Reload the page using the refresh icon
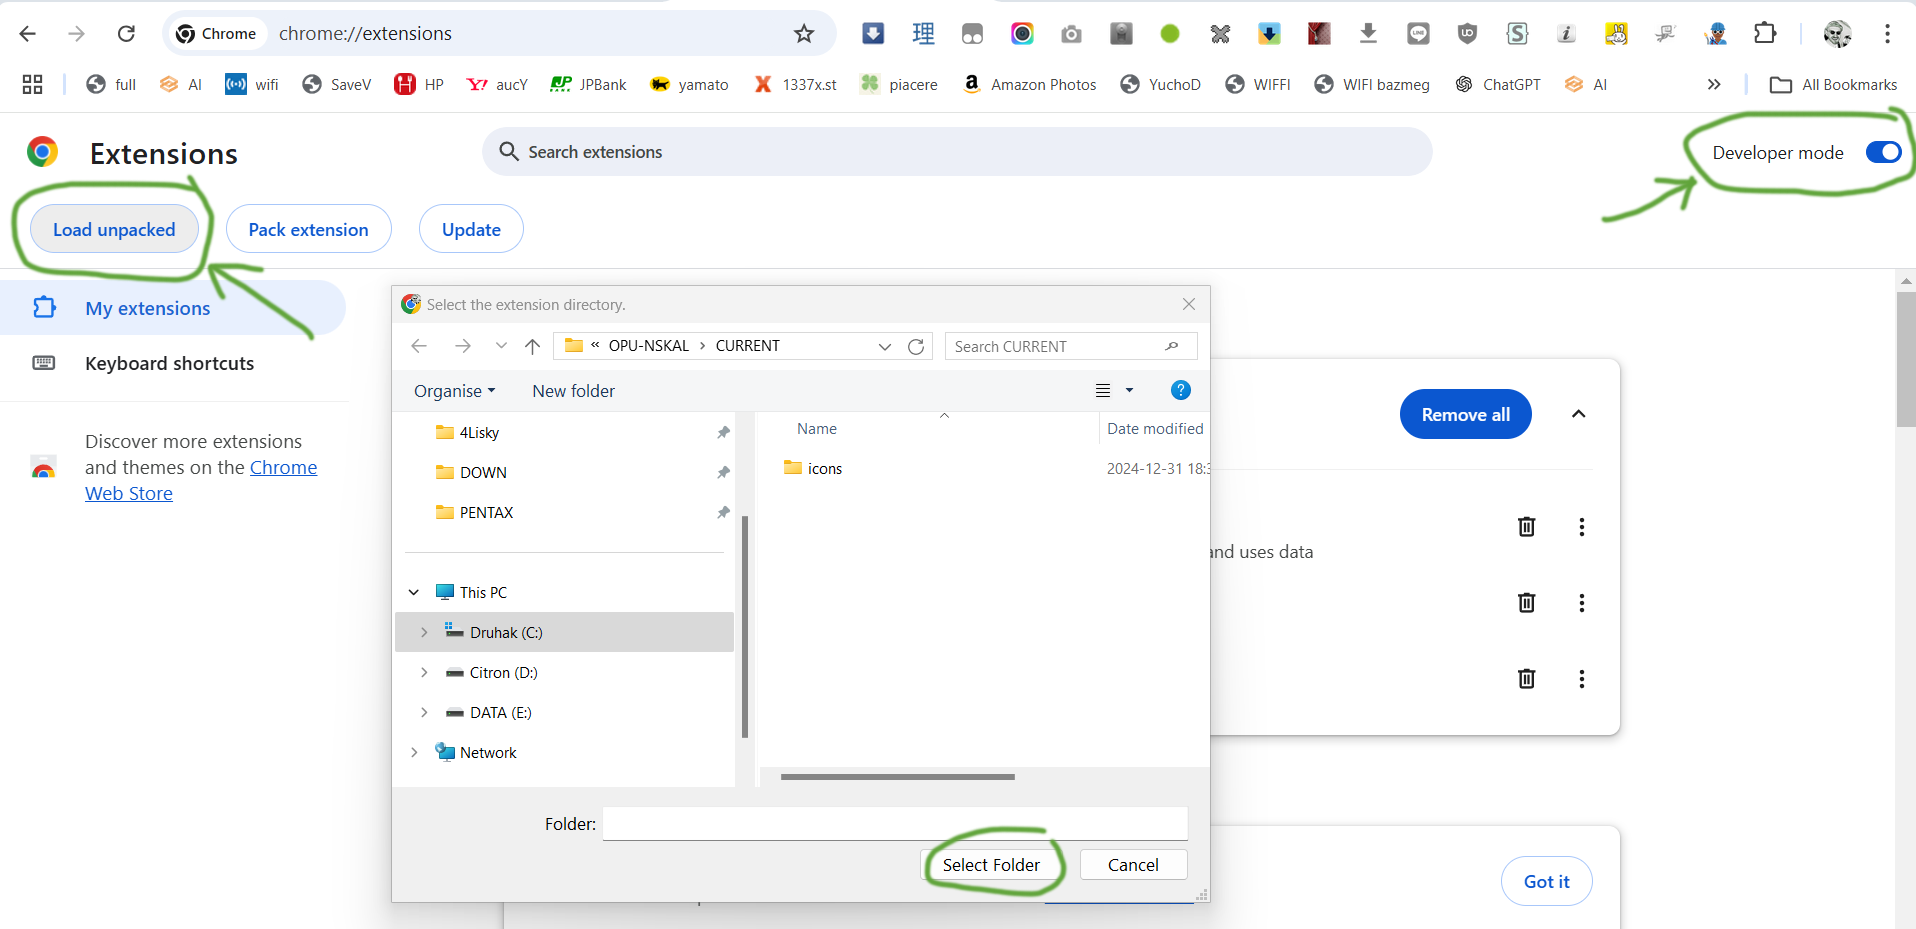1916x929 pixels. (x=126, y=34)
